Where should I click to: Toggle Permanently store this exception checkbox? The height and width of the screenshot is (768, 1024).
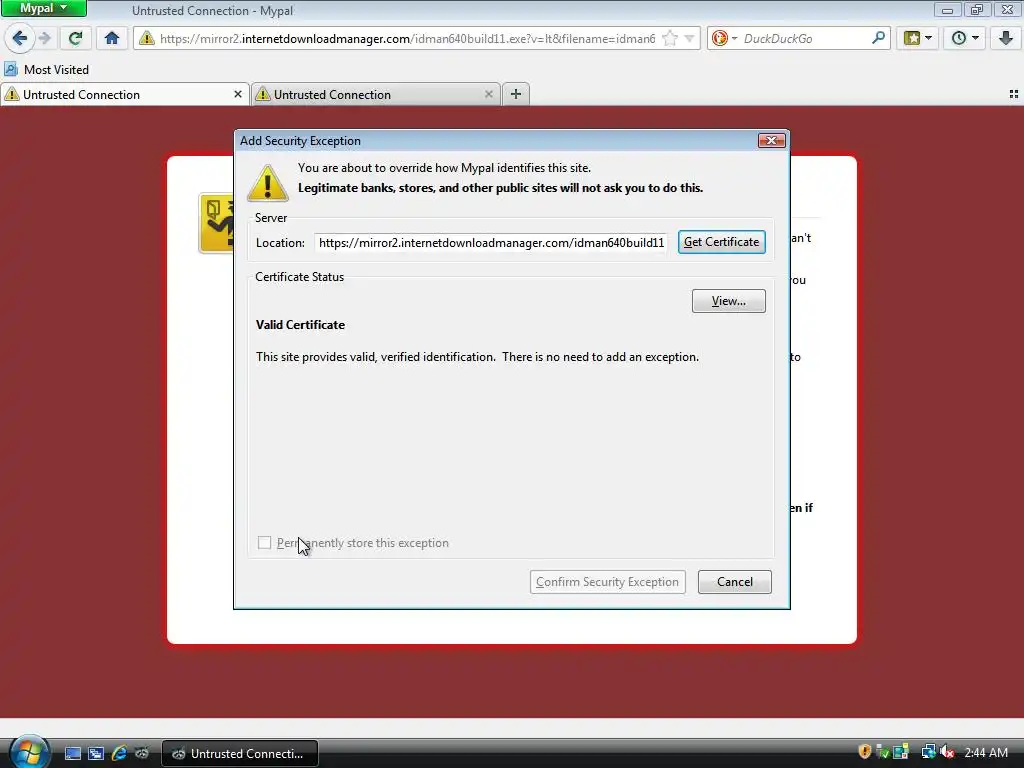264,543
